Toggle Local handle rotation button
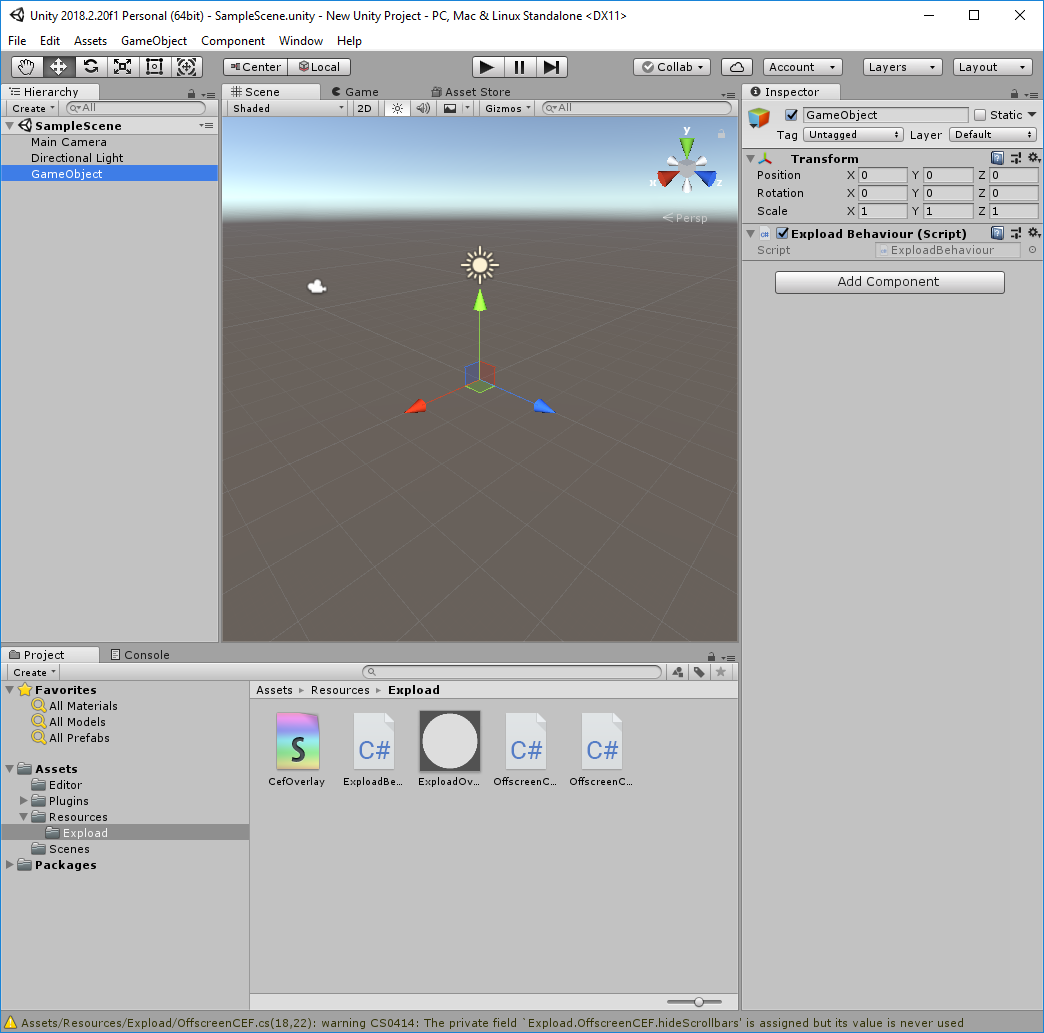The width and height of the screenshot is (1044, 1033). [x=319, y=67]
